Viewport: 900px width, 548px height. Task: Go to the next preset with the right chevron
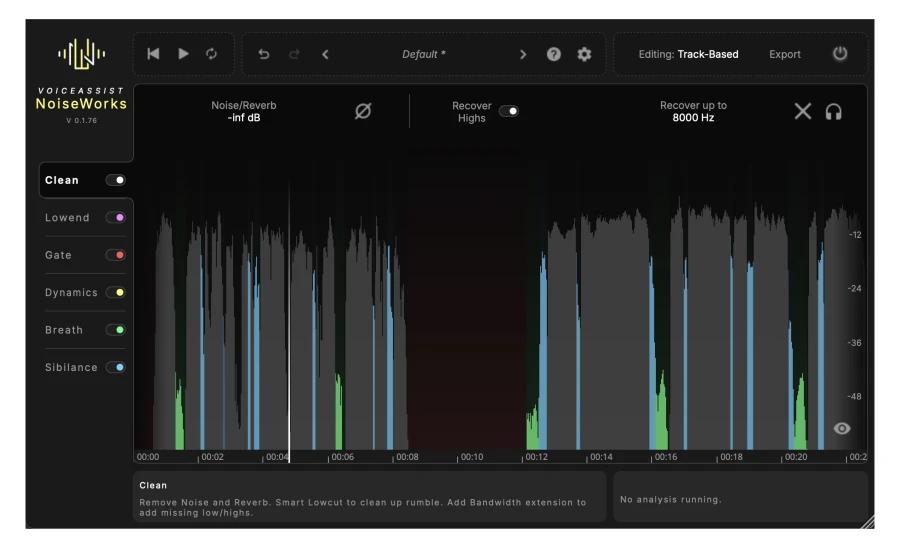(x=523, y=54)
